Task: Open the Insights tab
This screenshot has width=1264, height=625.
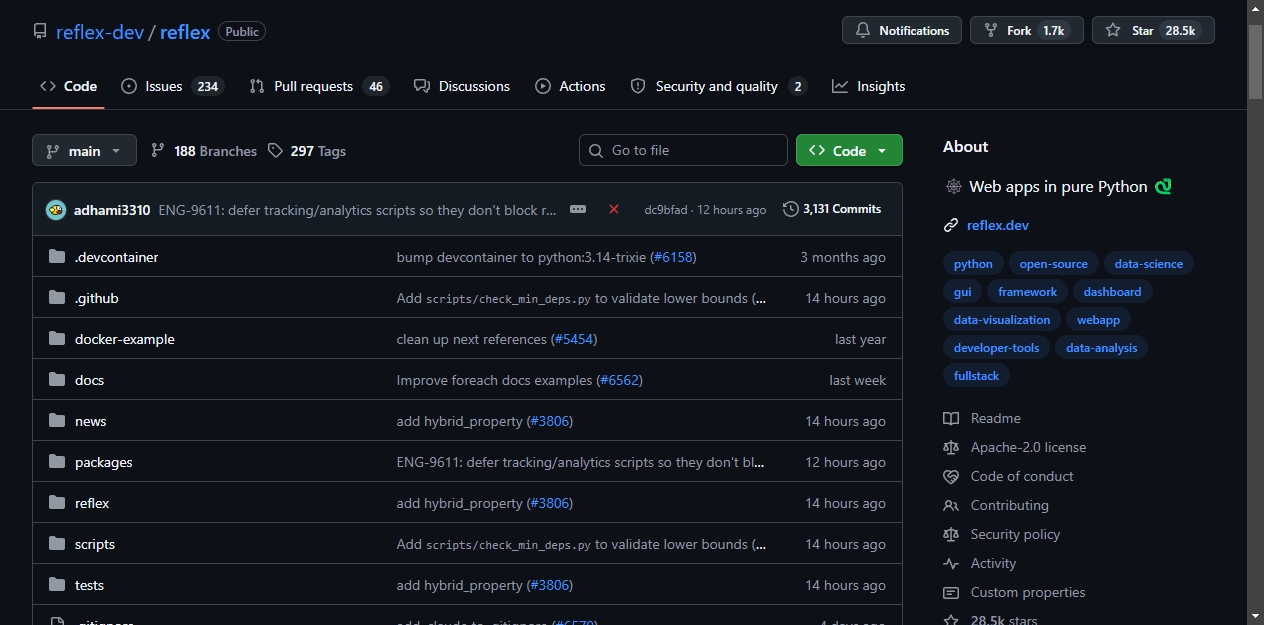Action: click(868, 86)
